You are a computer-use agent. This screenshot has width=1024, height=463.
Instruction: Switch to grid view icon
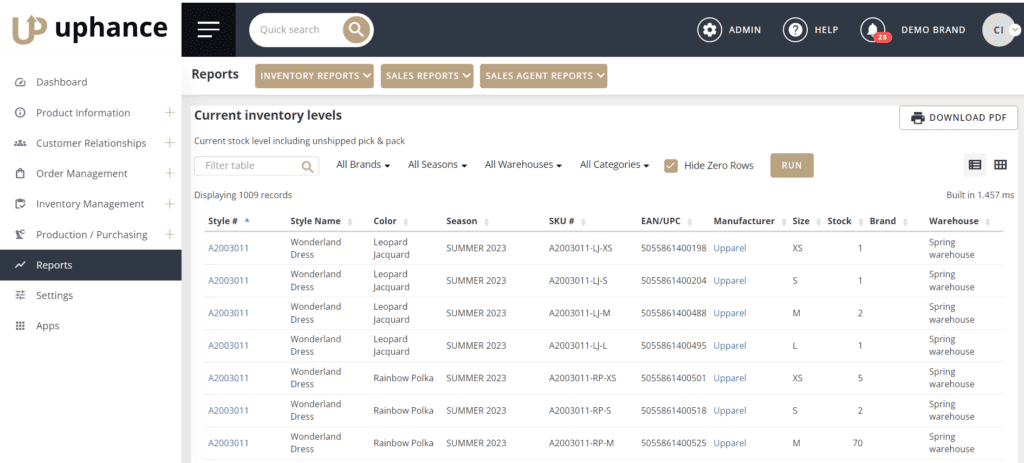tap(1000, 165)
